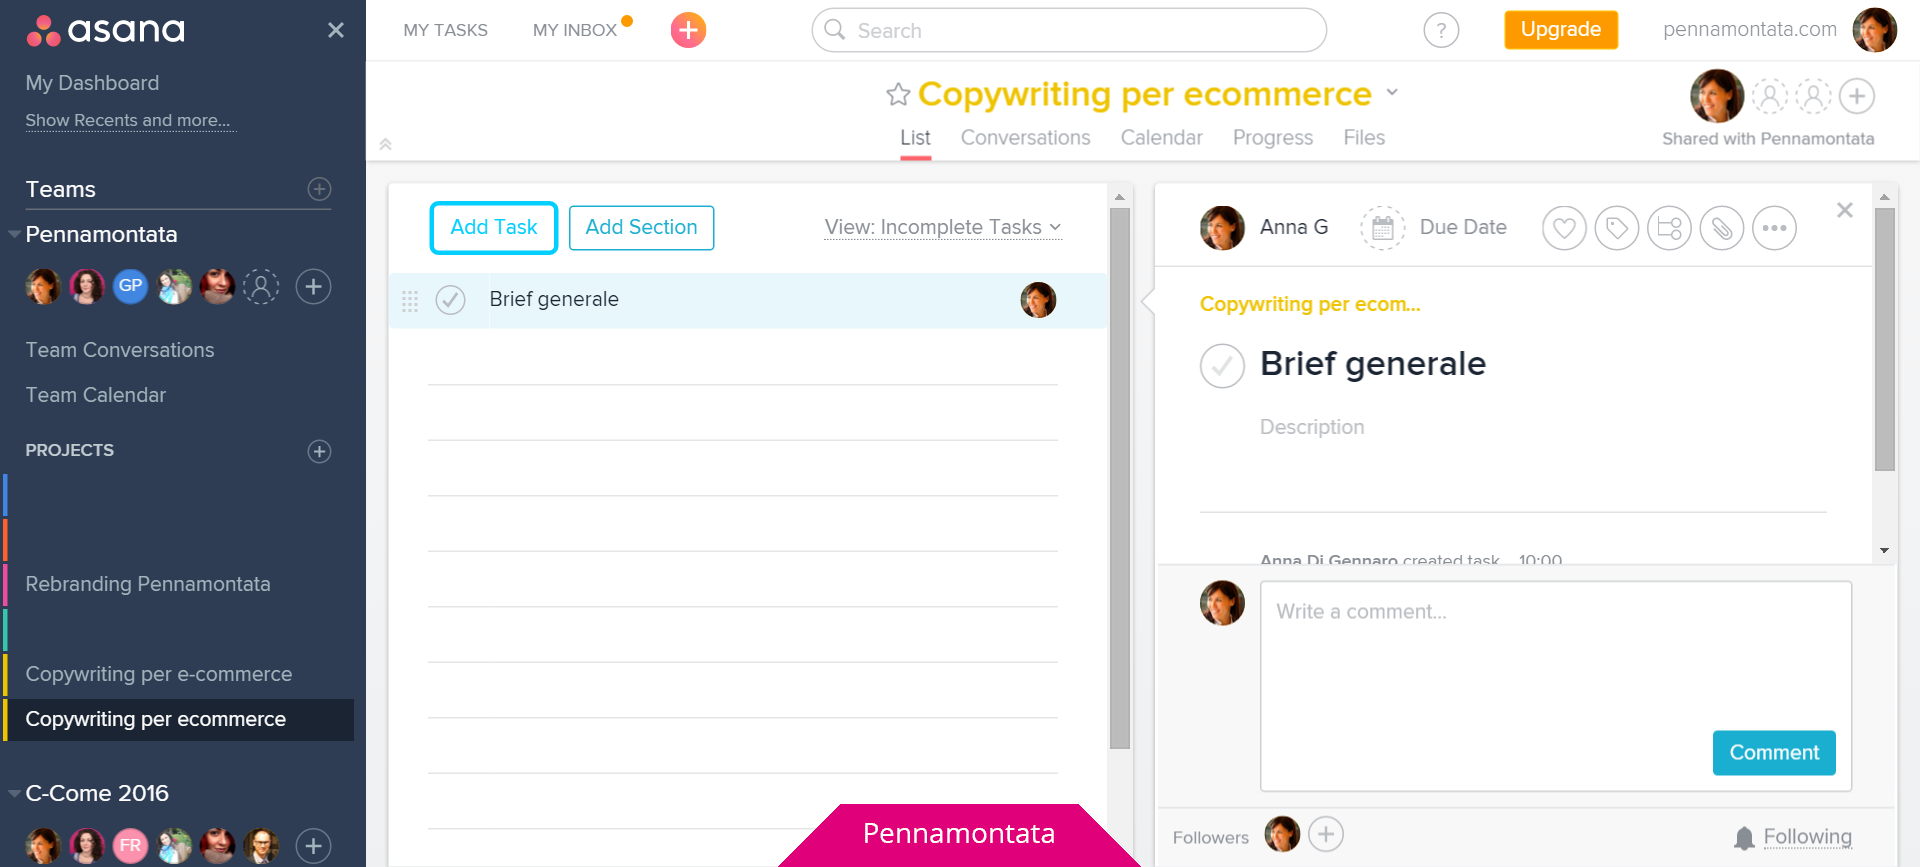Open the Calendar tab
The width and height of the screenshot is (1920, 867).
pos(1161,138)
